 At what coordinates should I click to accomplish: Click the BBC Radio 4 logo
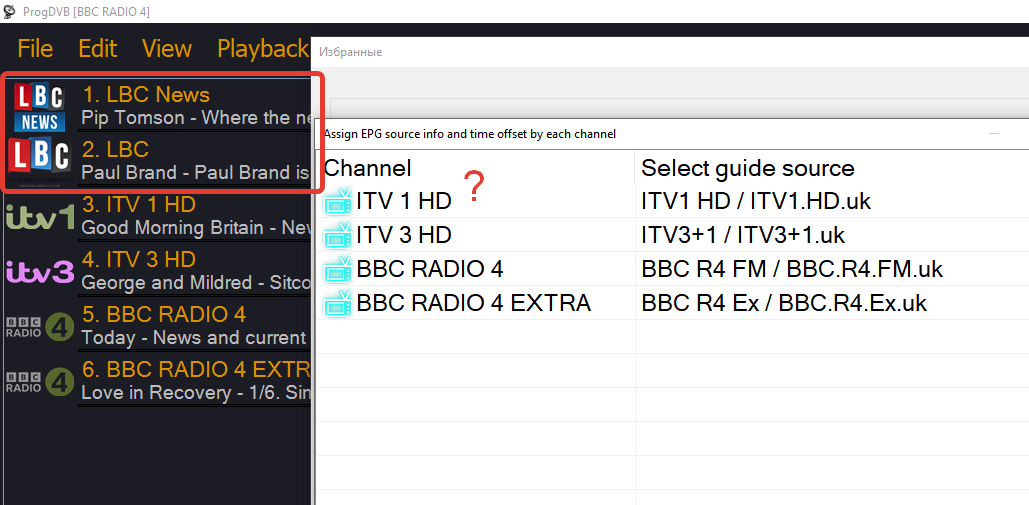point(40,327)
